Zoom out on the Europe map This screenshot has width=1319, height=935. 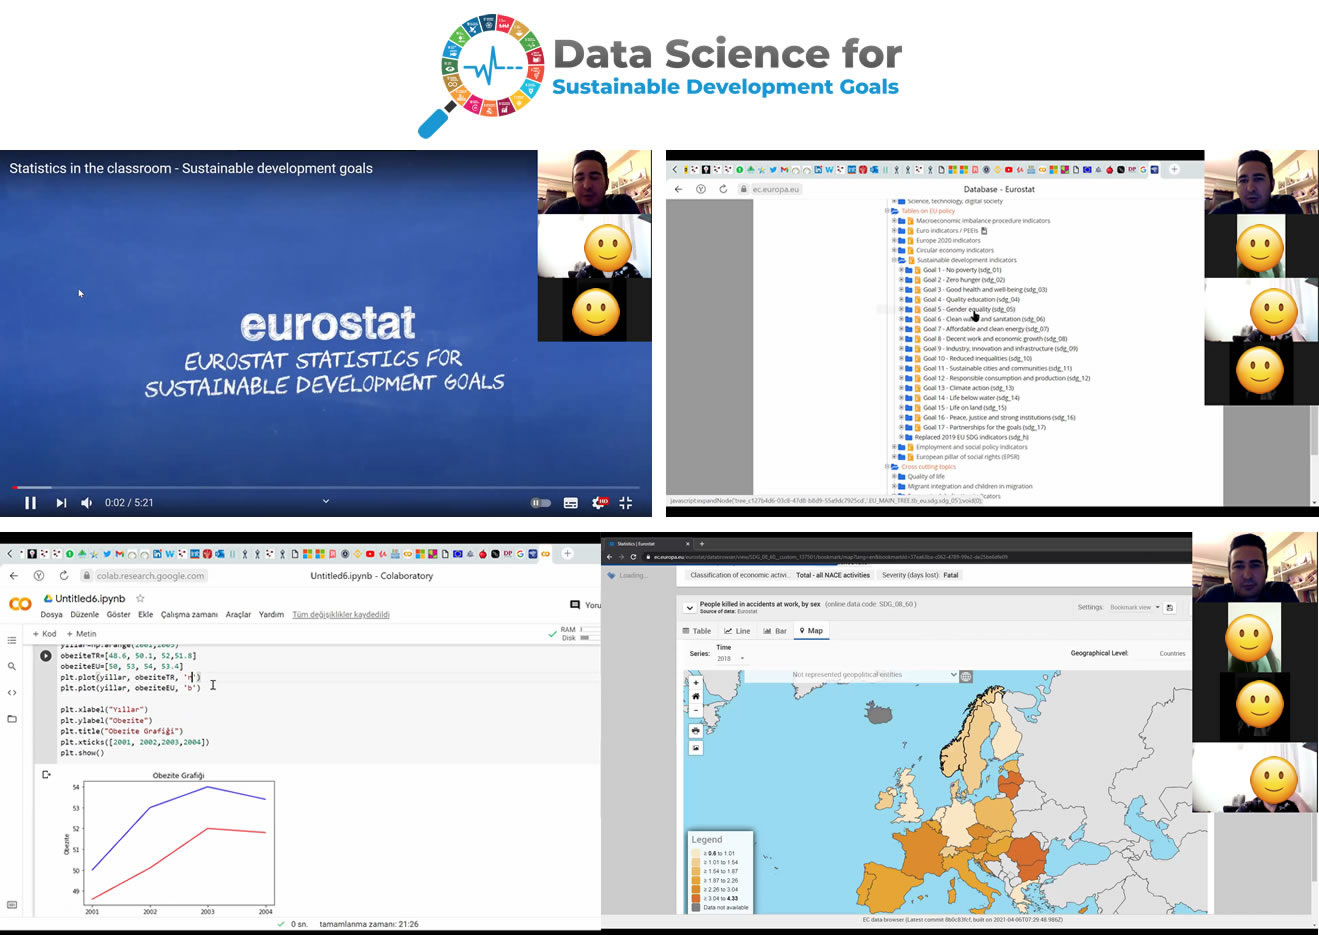click(696, 711)
